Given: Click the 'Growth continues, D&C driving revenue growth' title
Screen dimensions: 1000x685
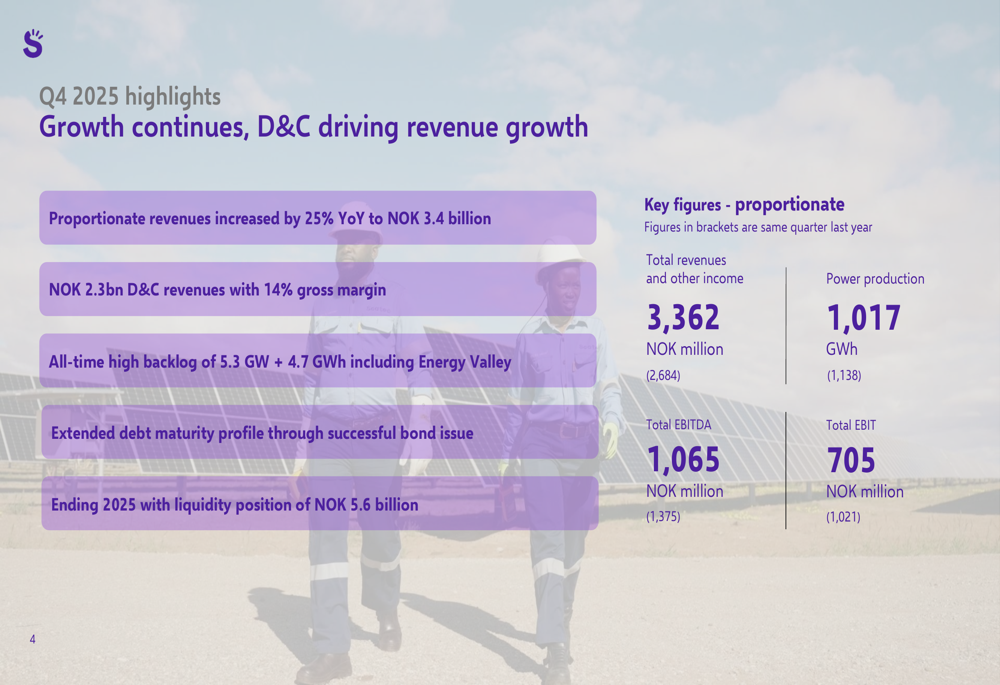Looking at the screenshot, I should (313, 128).
